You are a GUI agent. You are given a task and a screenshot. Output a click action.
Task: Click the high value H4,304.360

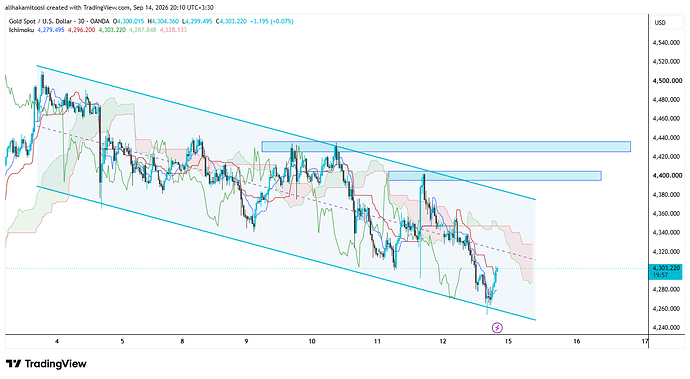point(163,21)
